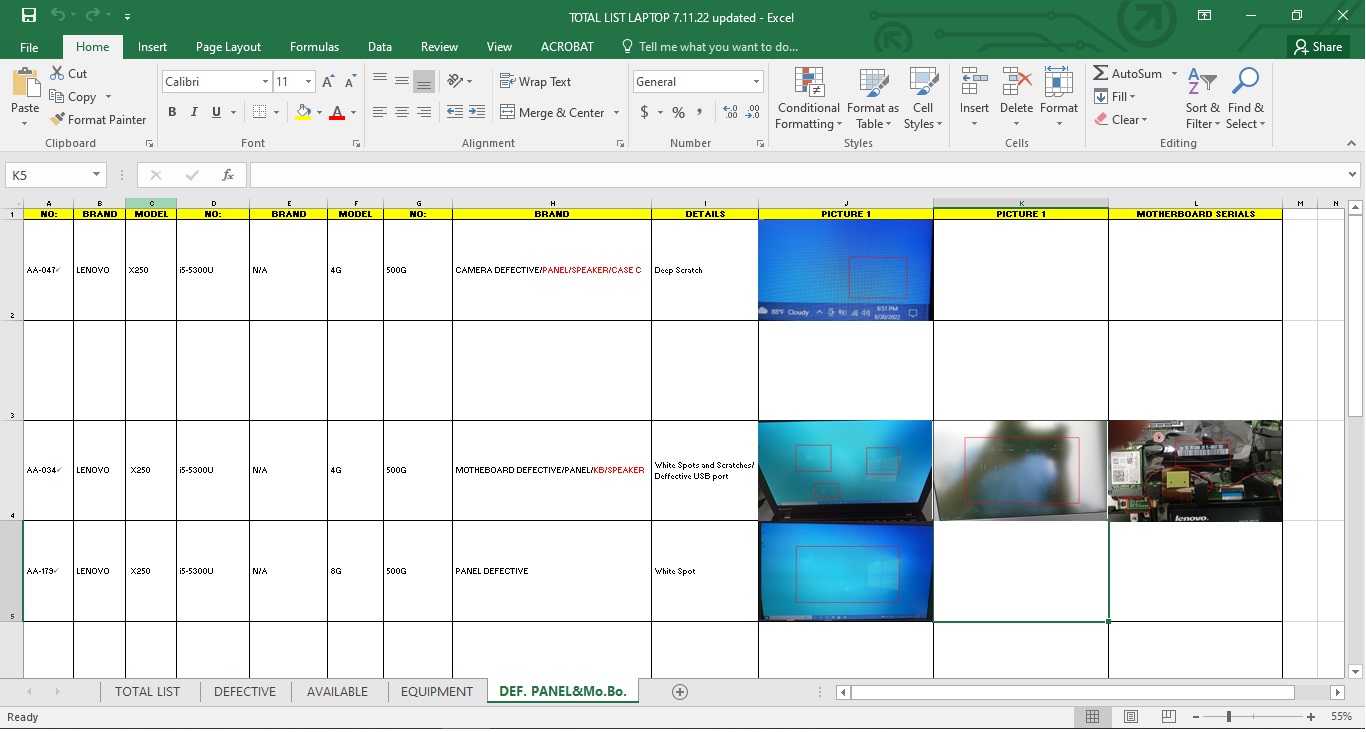This screenshot has width=1366, height=732.
Task: Apply center horizontal alignment
Action: [x=402, y=112]
